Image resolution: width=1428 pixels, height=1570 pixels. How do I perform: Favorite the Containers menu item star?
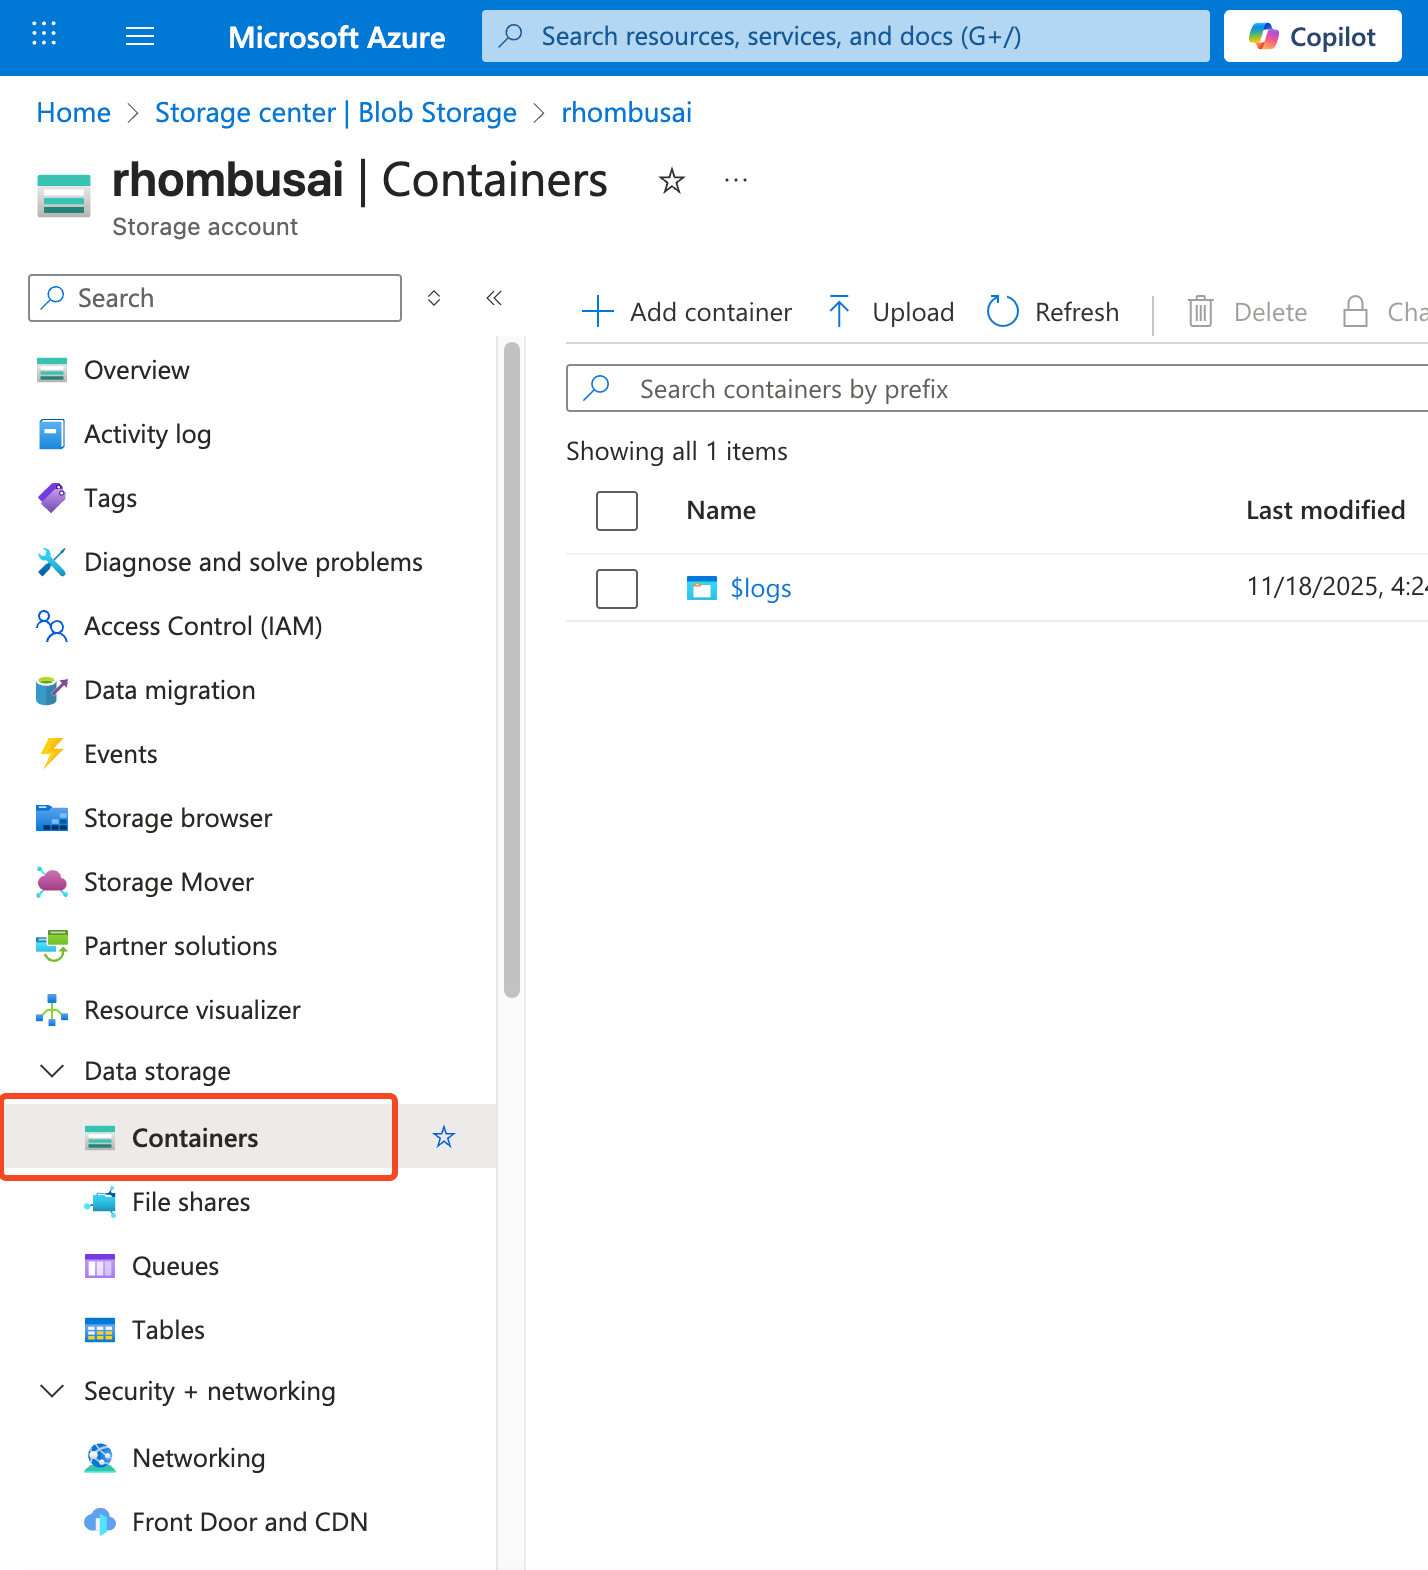point(444,1137)
